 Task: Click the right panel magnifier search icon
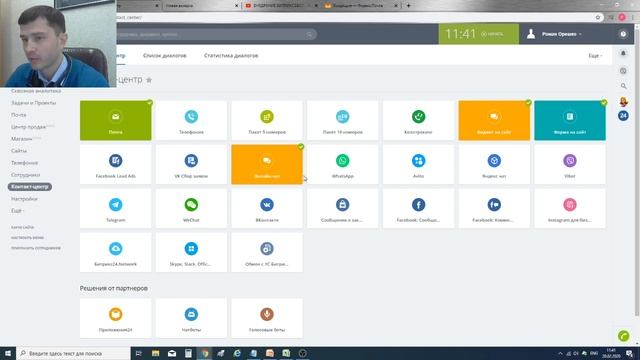coord(623,86)
